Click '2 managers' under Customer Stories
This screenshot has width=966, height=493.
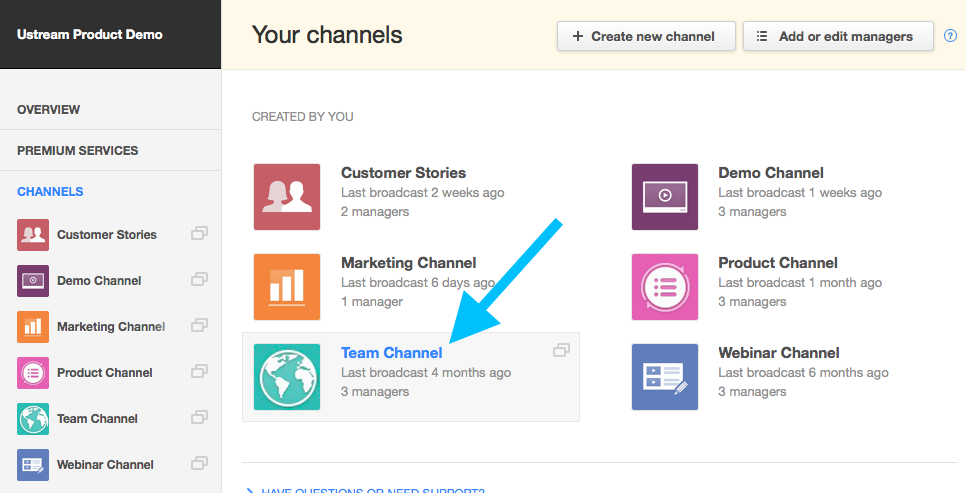point(375,212)
